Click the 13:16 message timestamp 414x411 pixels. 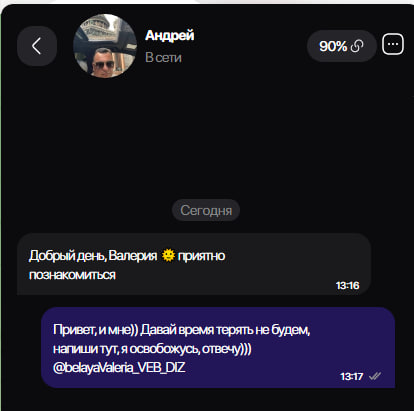coord(347,286)
